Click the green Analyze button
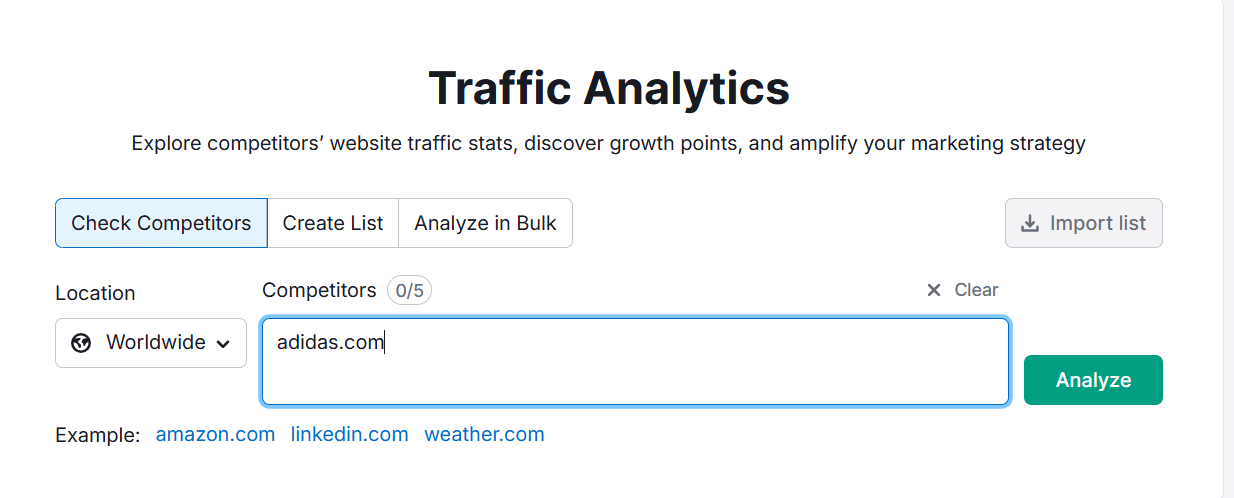Viewport: 1234px width, 498px height. pyautogui.click(x=1093, y=380)
